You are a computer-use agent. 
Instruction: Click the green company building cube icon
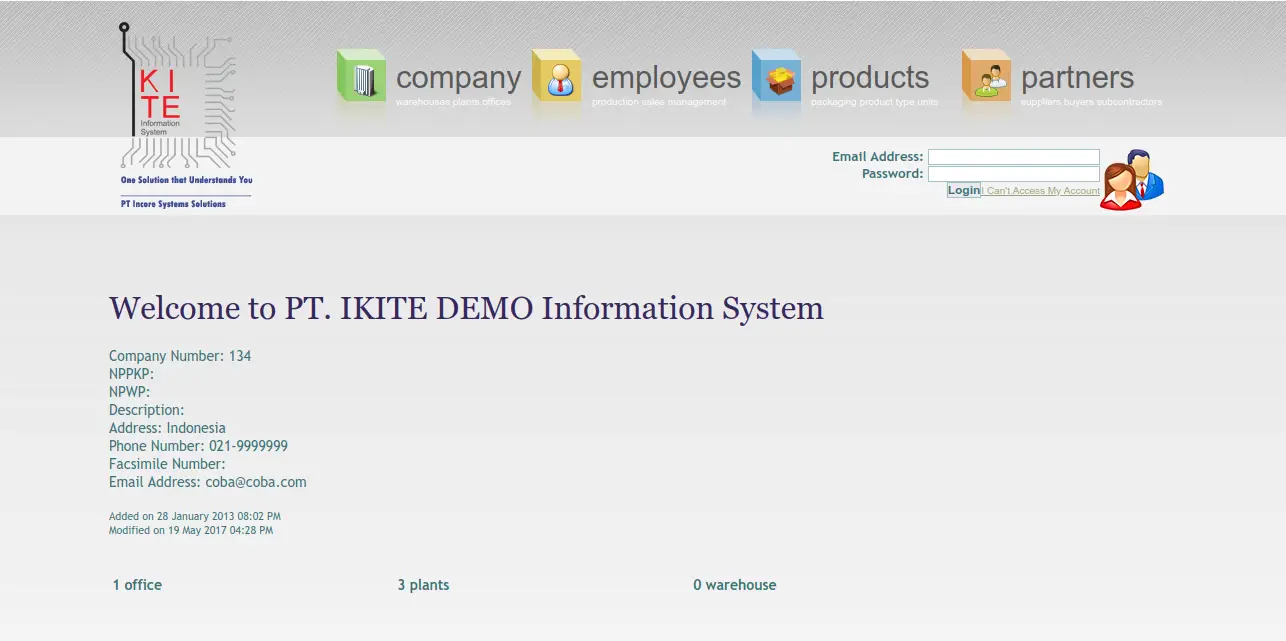click(x=361, y=77)
